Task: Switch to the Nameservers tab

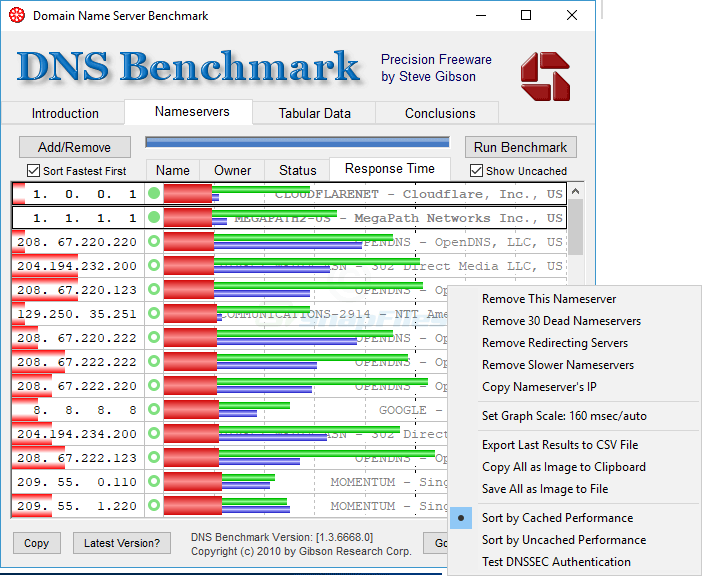Action: click(192, 111)
